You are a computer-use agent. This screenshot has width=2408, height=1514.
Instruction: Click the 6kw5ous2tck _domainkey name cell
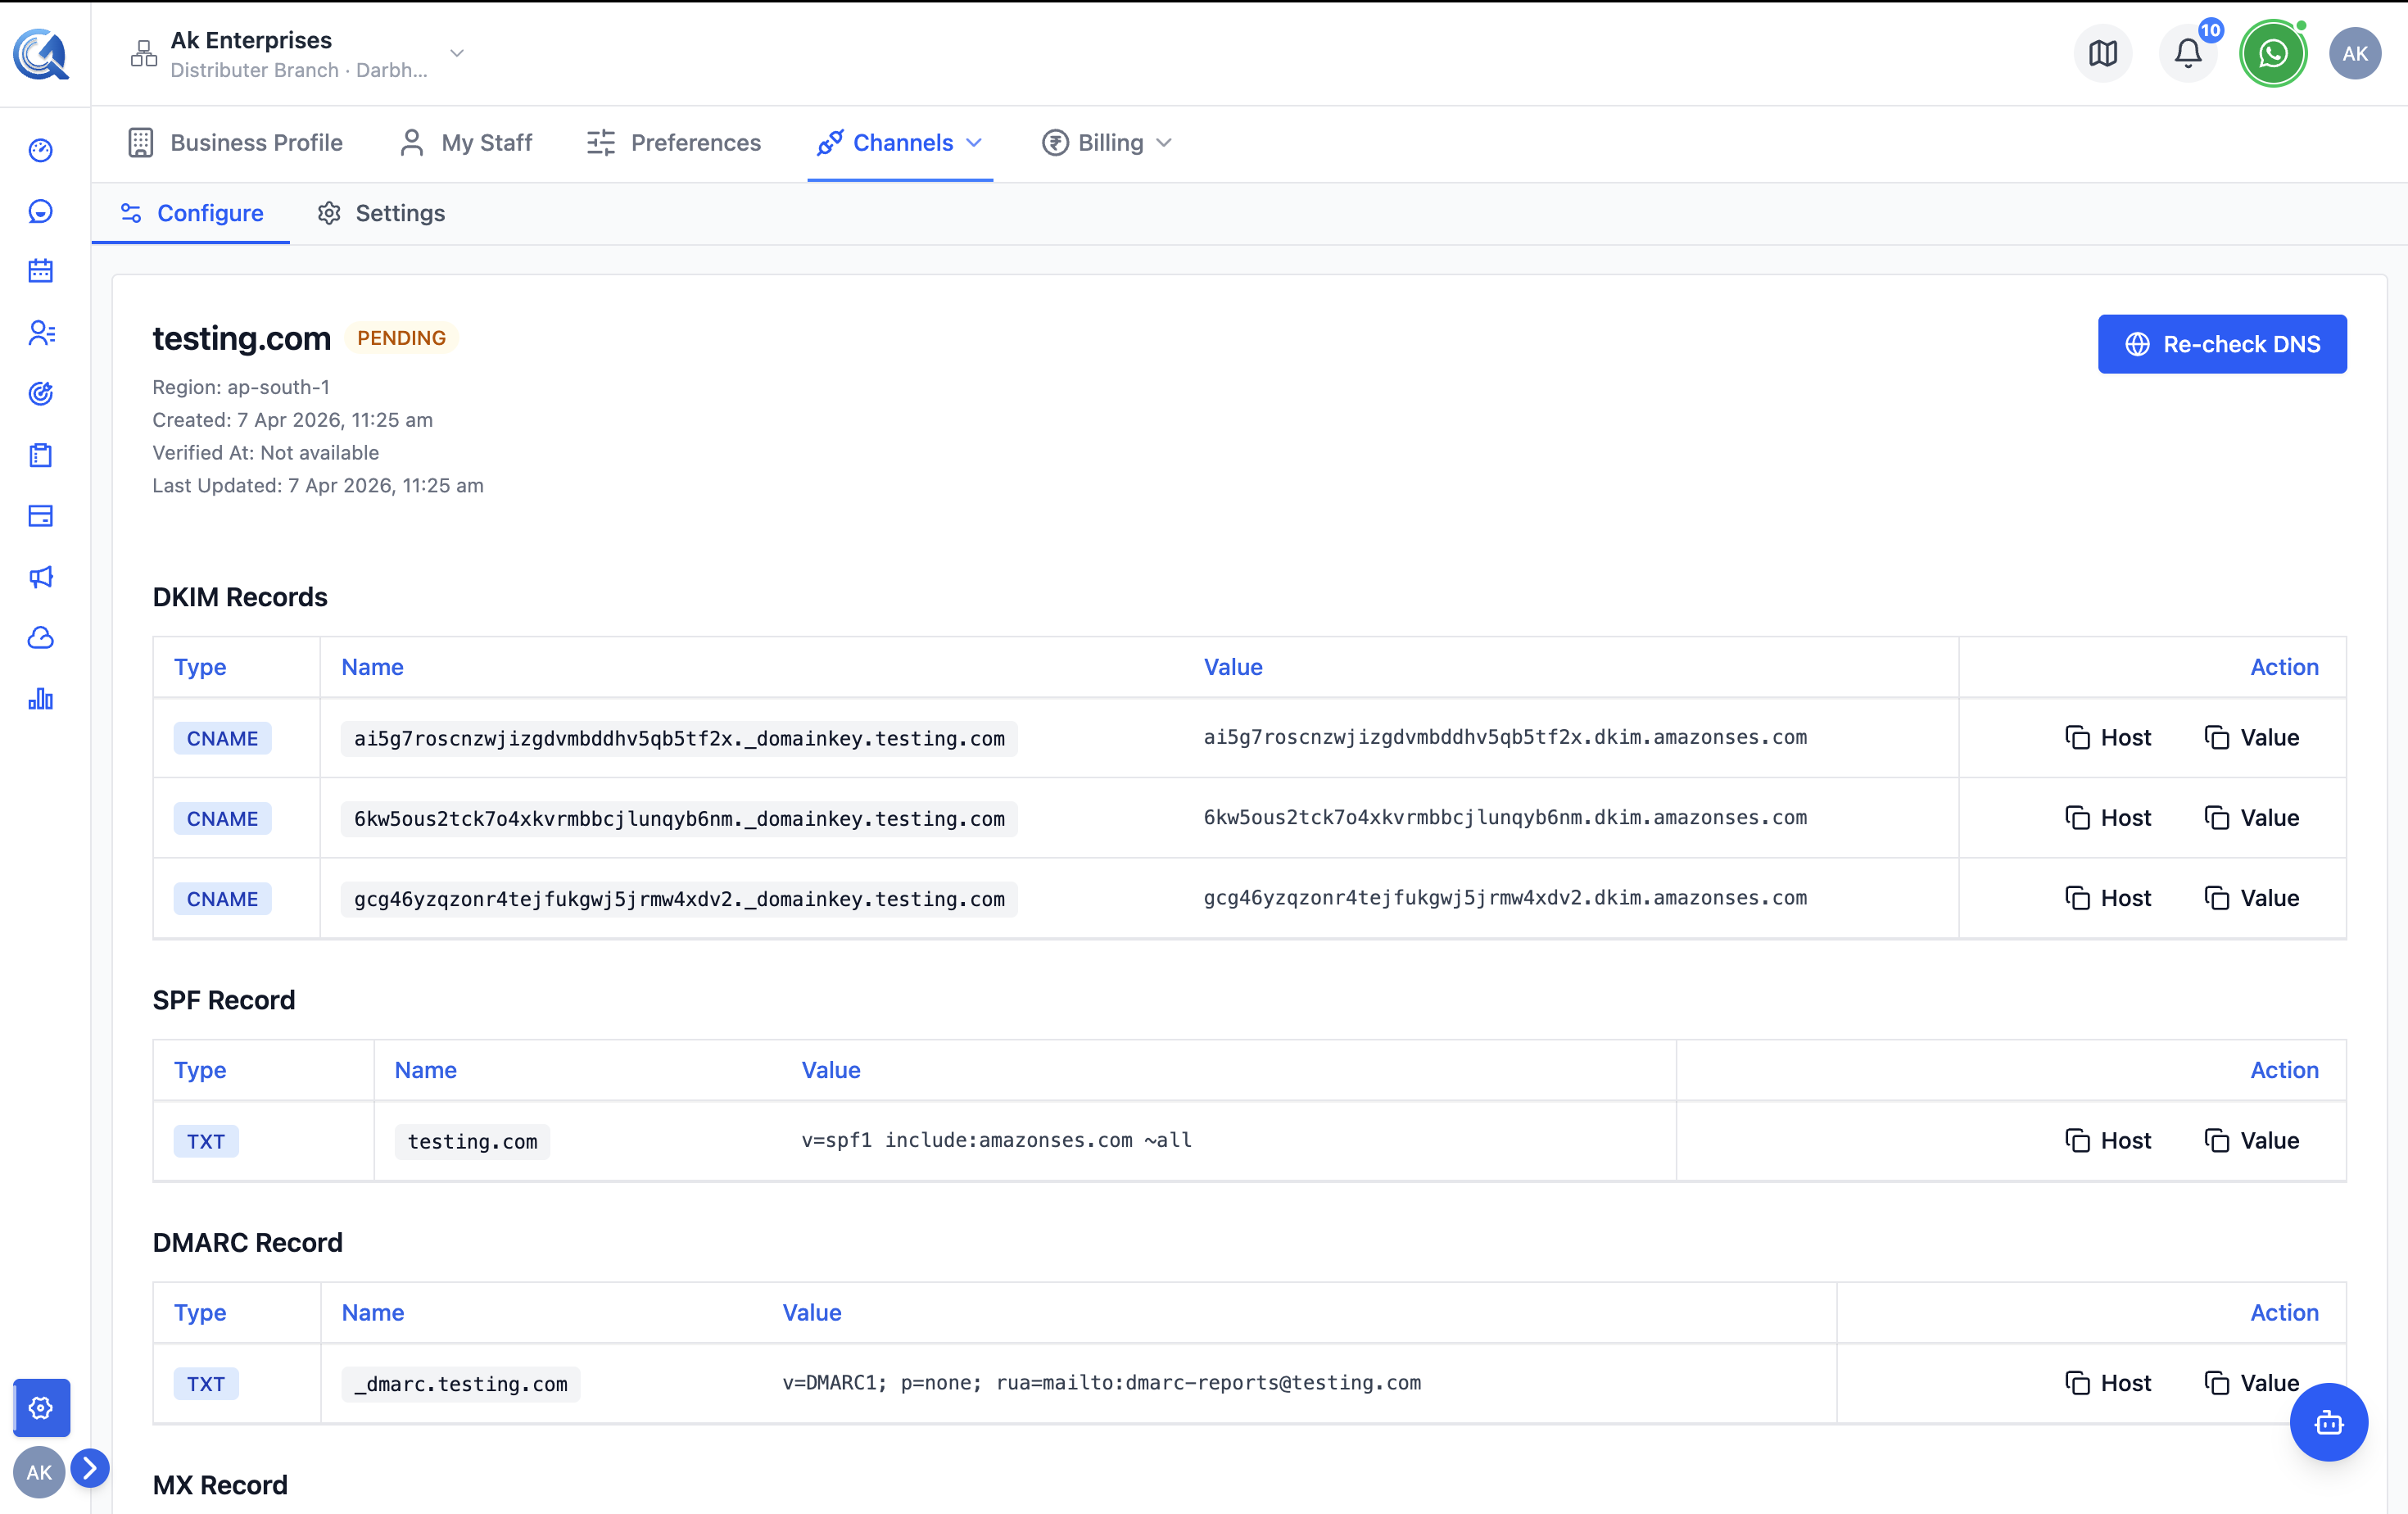click(679, 819)
